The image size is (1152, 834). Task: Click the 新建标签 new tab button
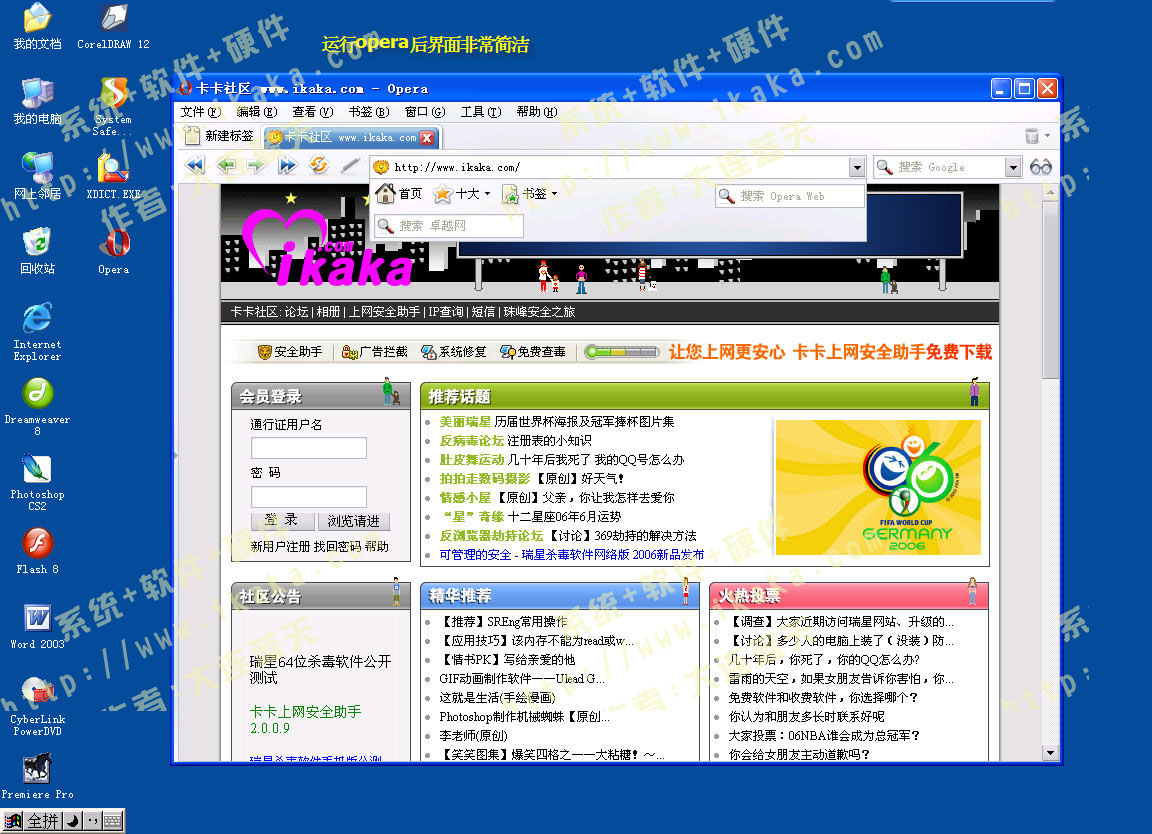click(219, 136)
